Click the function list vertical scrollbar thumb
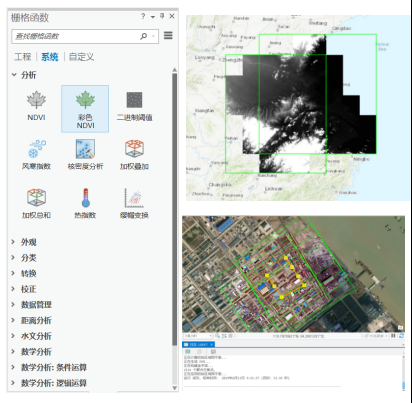Screen dimensions: 412x403 point(175,209)
